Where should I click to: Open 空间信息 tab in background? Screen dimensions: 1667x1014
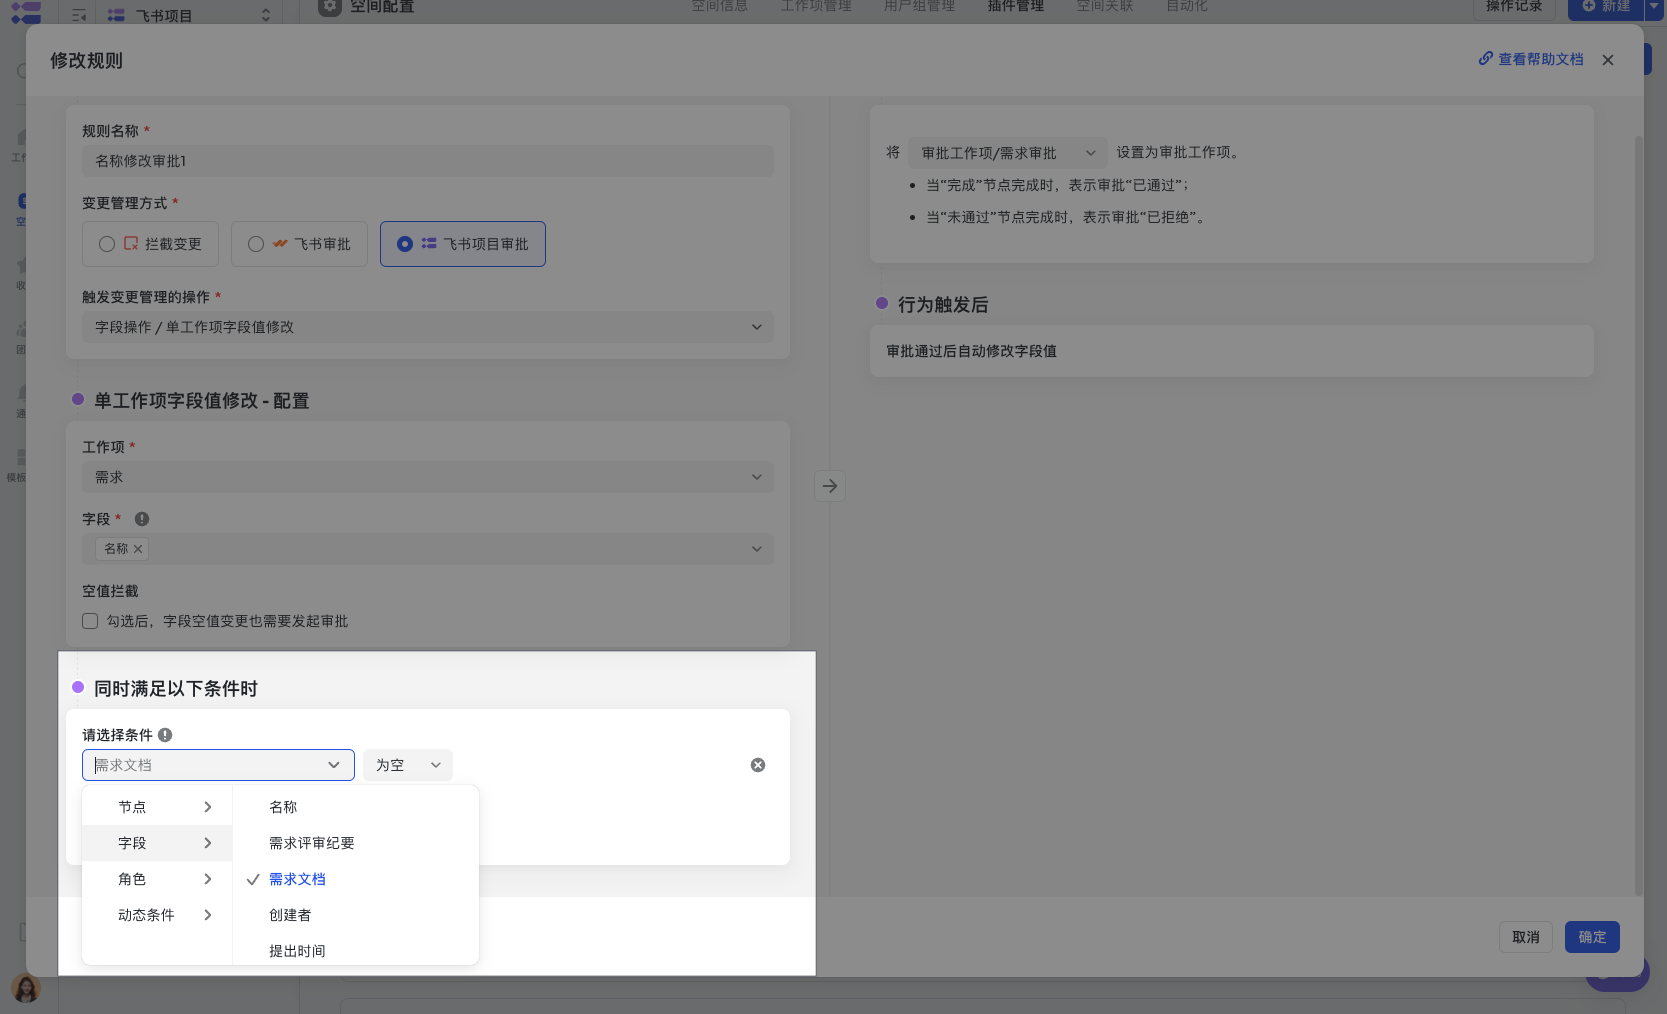(x=720, y=6)
